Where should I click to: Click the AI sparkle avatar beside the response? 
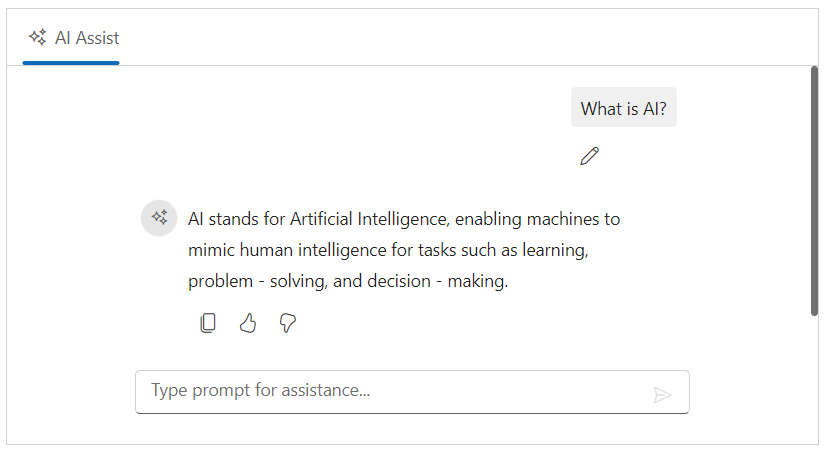[x=159, y=218]
